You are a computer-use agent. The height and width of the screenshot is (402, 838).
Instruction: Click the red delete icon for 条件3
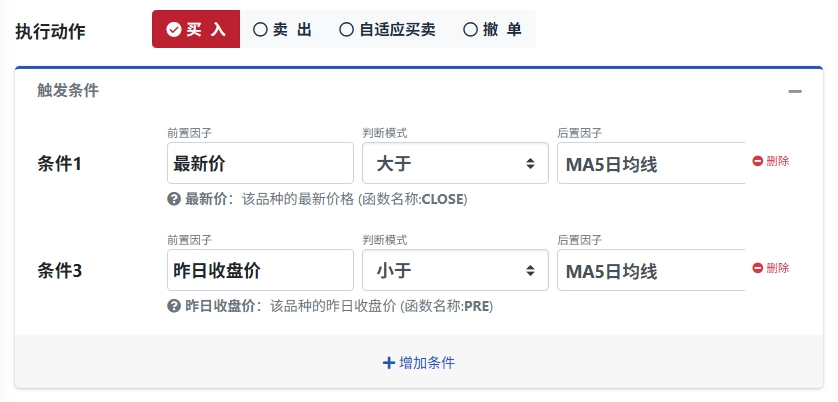pyautogui.click(x=758, y=268)
